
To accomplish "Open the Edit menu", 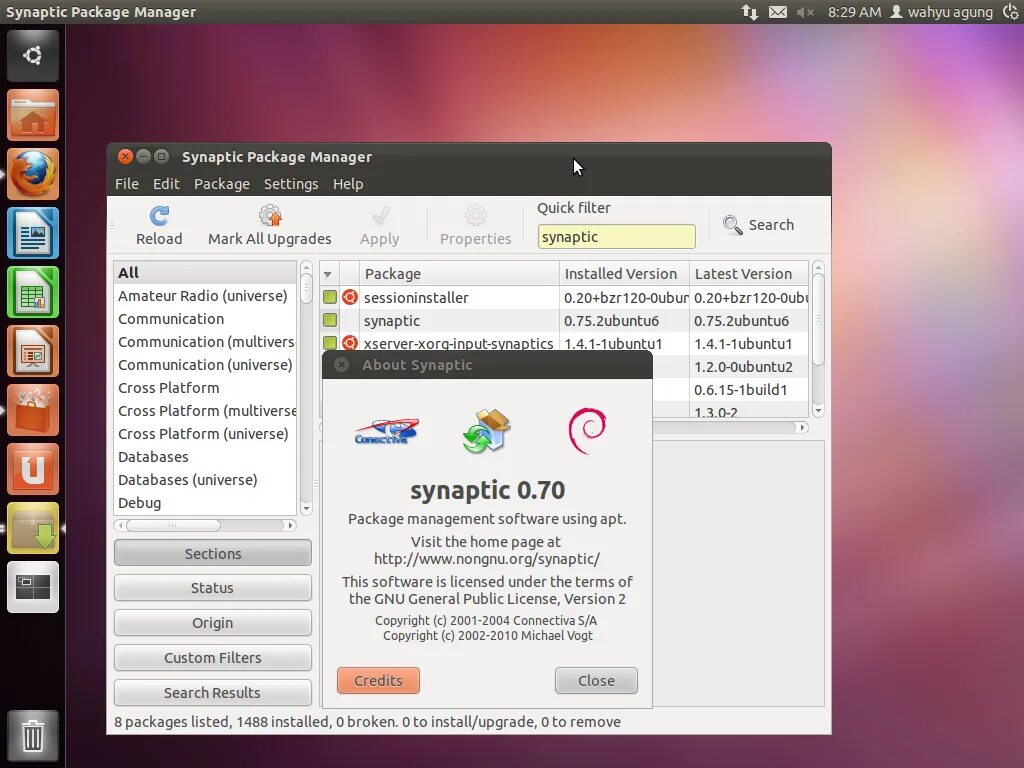I will [166, 184].
